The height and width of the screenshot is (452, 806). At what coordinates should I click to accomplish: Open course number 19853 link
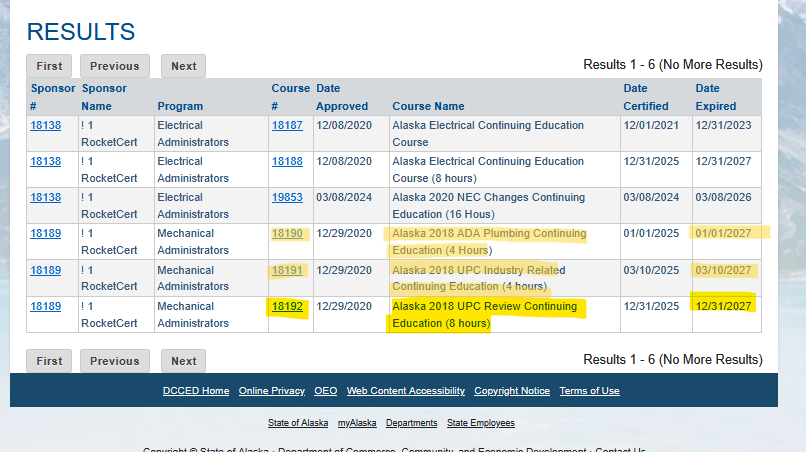[x=287, y=198]
